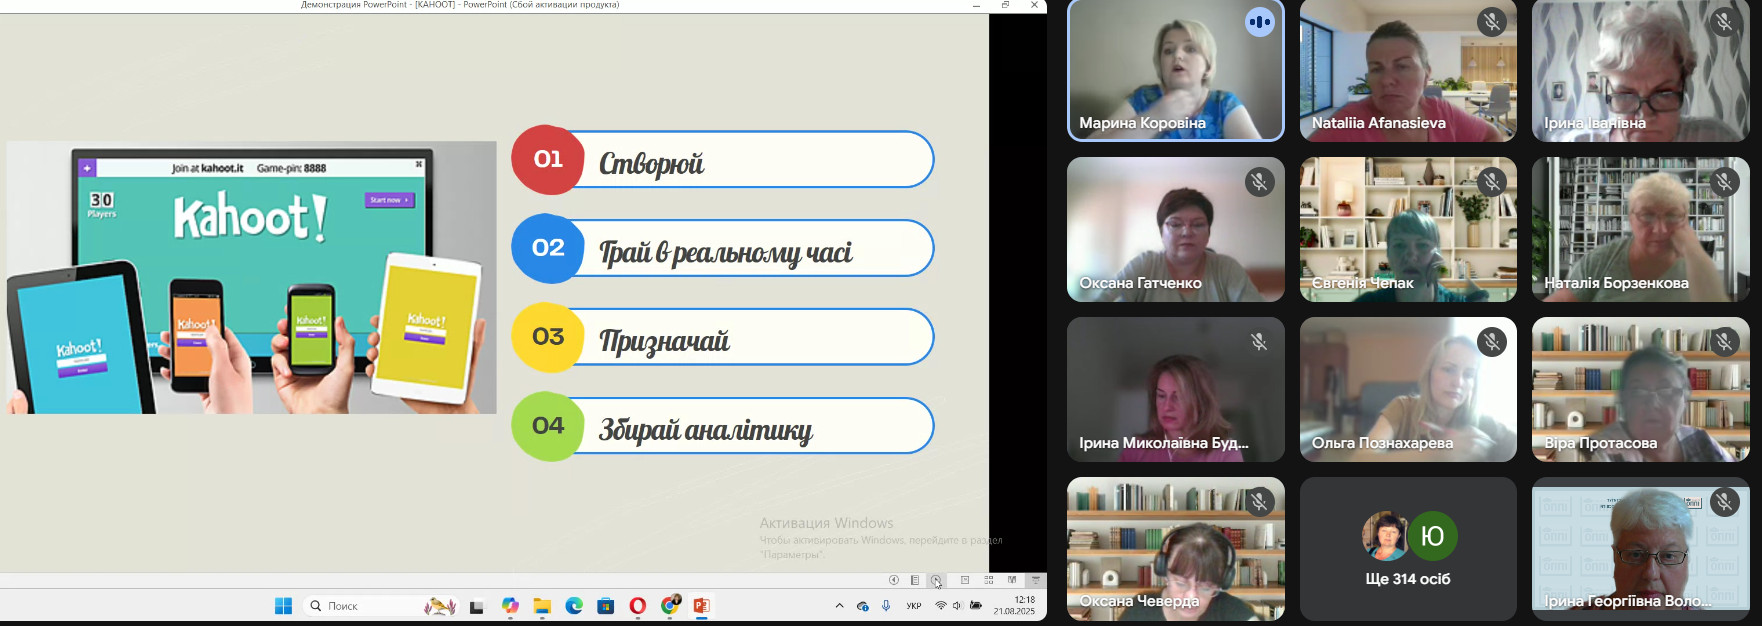1762x626 pixels.
Task: Click the muted mic icon on Віра Протасова
Action: point(1723,342)
